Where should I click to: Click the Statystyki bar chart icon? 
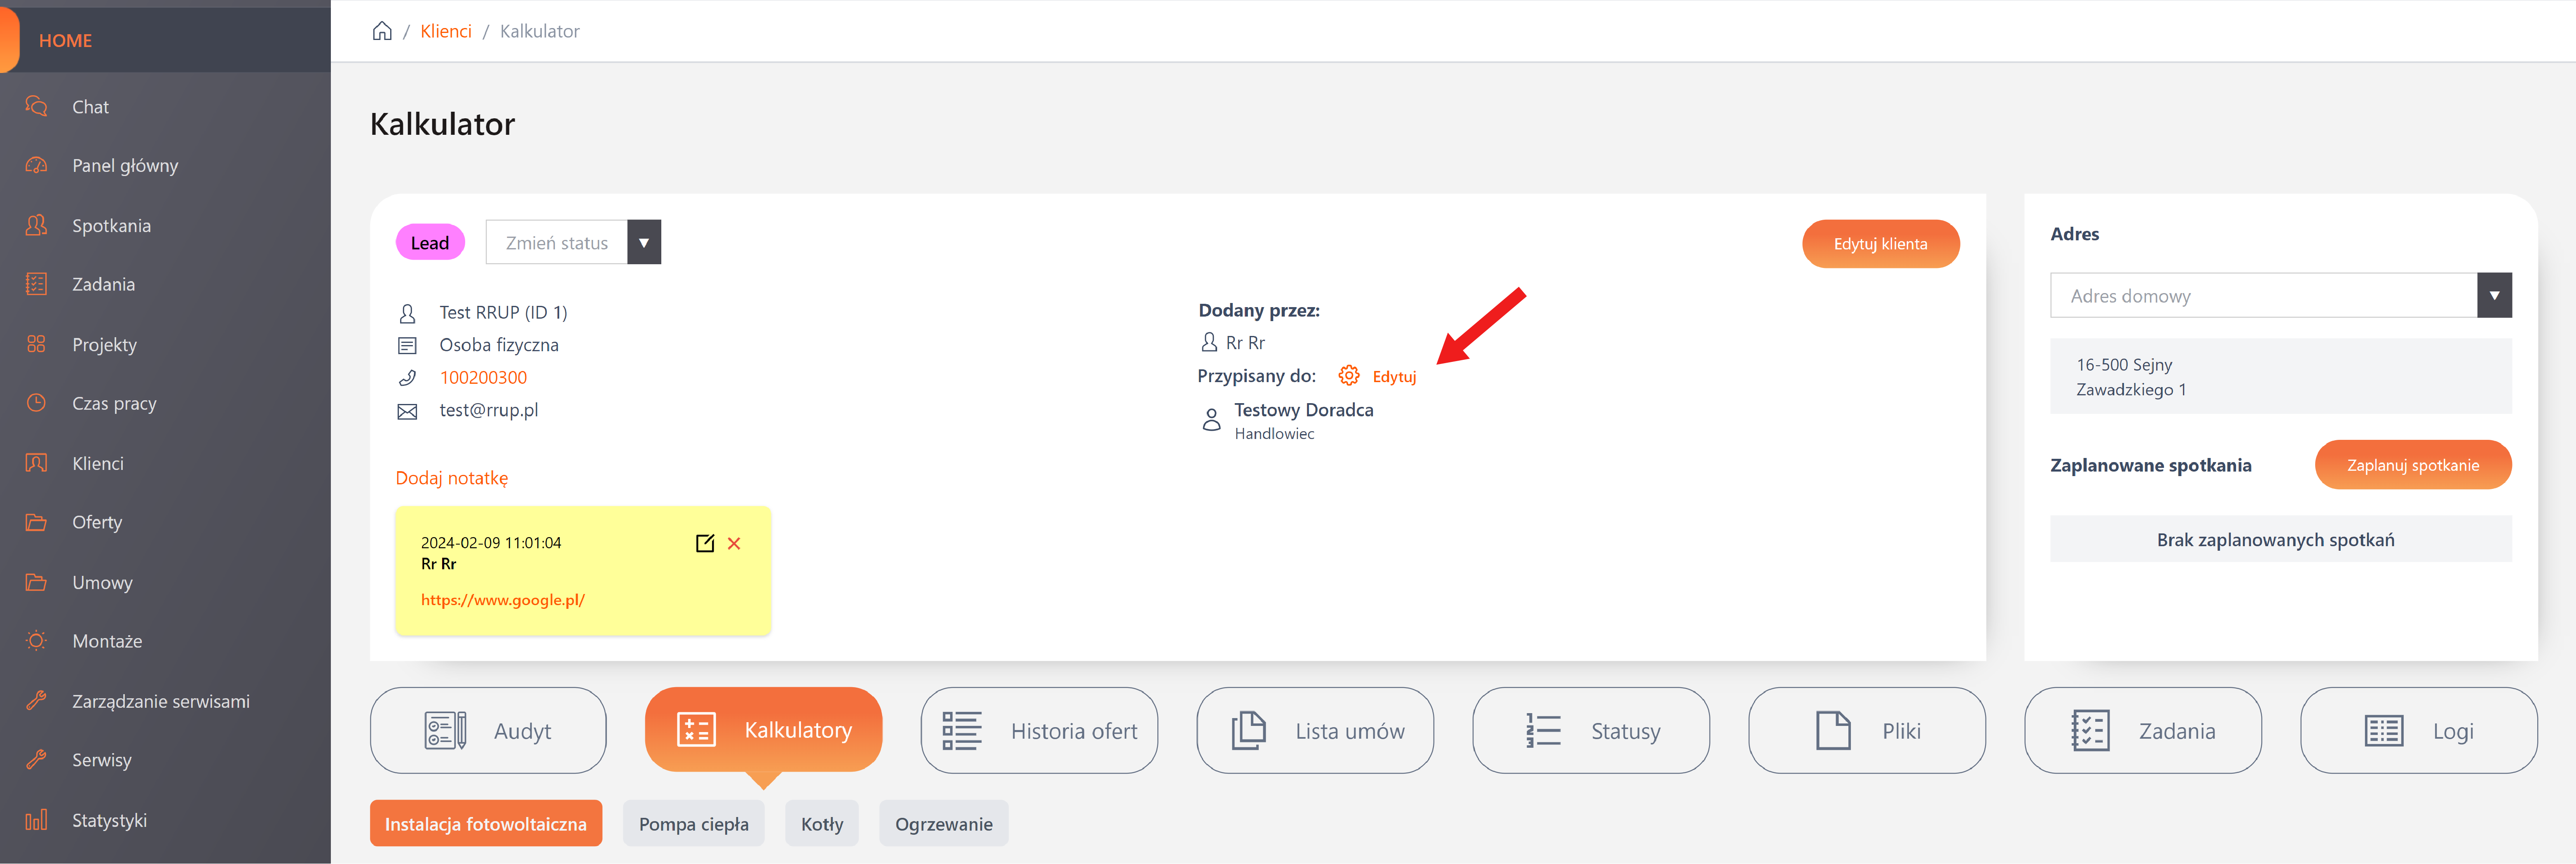coord(36,820)
